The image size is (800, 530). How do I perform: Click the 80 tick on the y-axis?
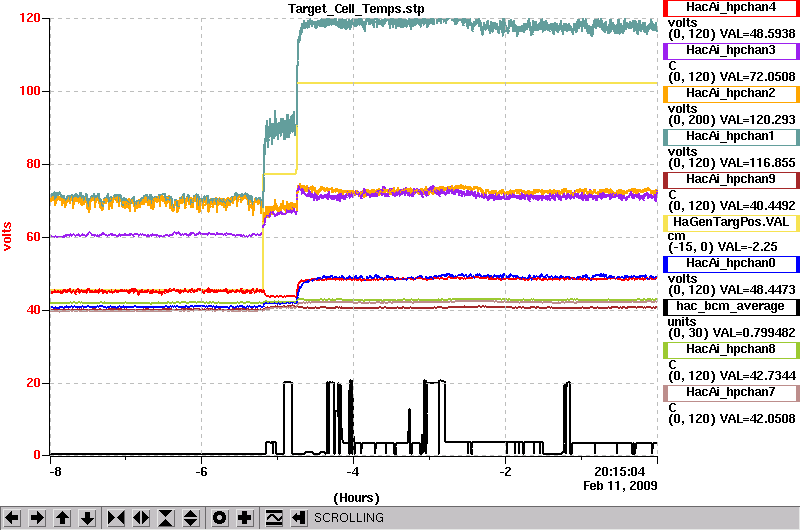(x=33, y=164)
